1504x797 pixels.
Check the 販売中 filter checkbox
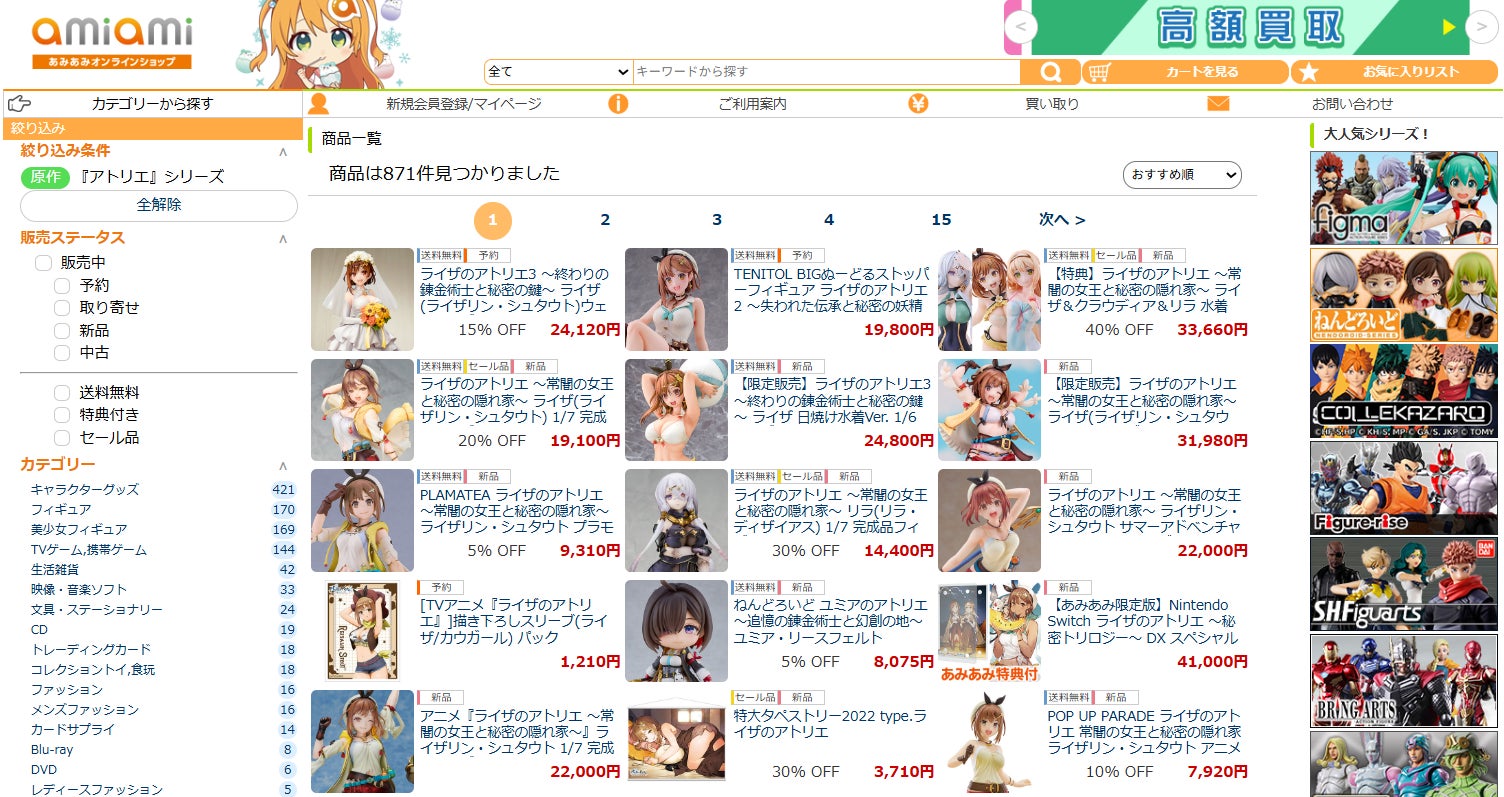point(43,263)
